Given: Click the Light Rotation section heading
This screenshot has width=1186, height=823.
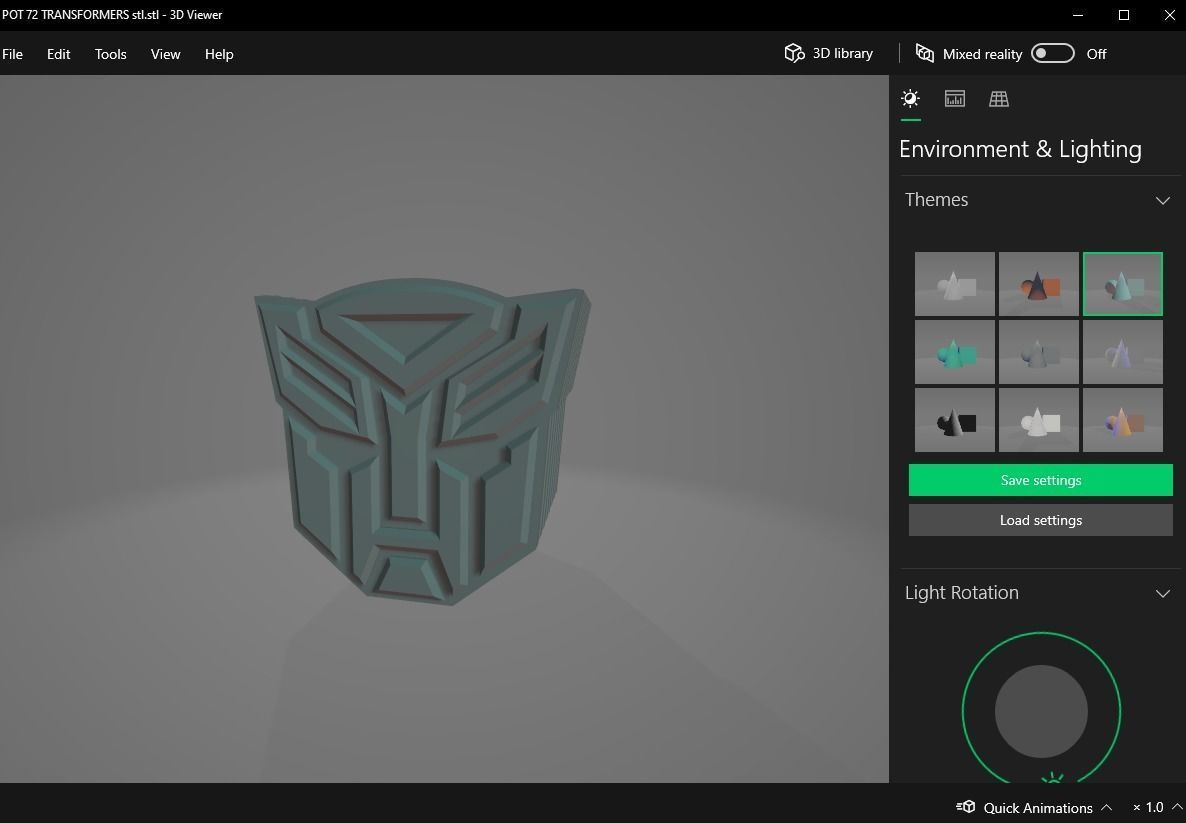Looking at the screenshot, I should pyautogui.click(x=961, y=592).
